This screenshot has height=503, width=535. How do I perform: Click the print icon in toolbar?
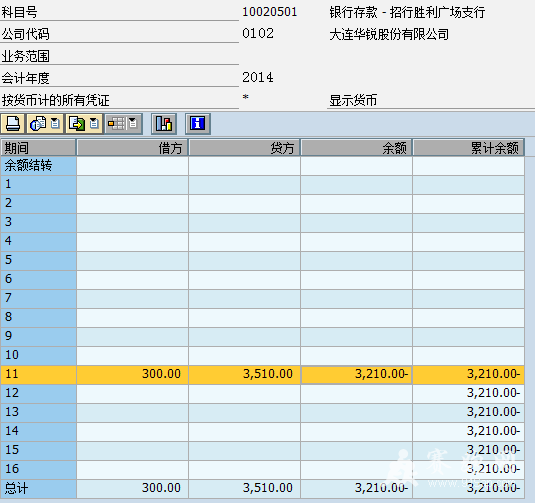click(x=13, y=124)
